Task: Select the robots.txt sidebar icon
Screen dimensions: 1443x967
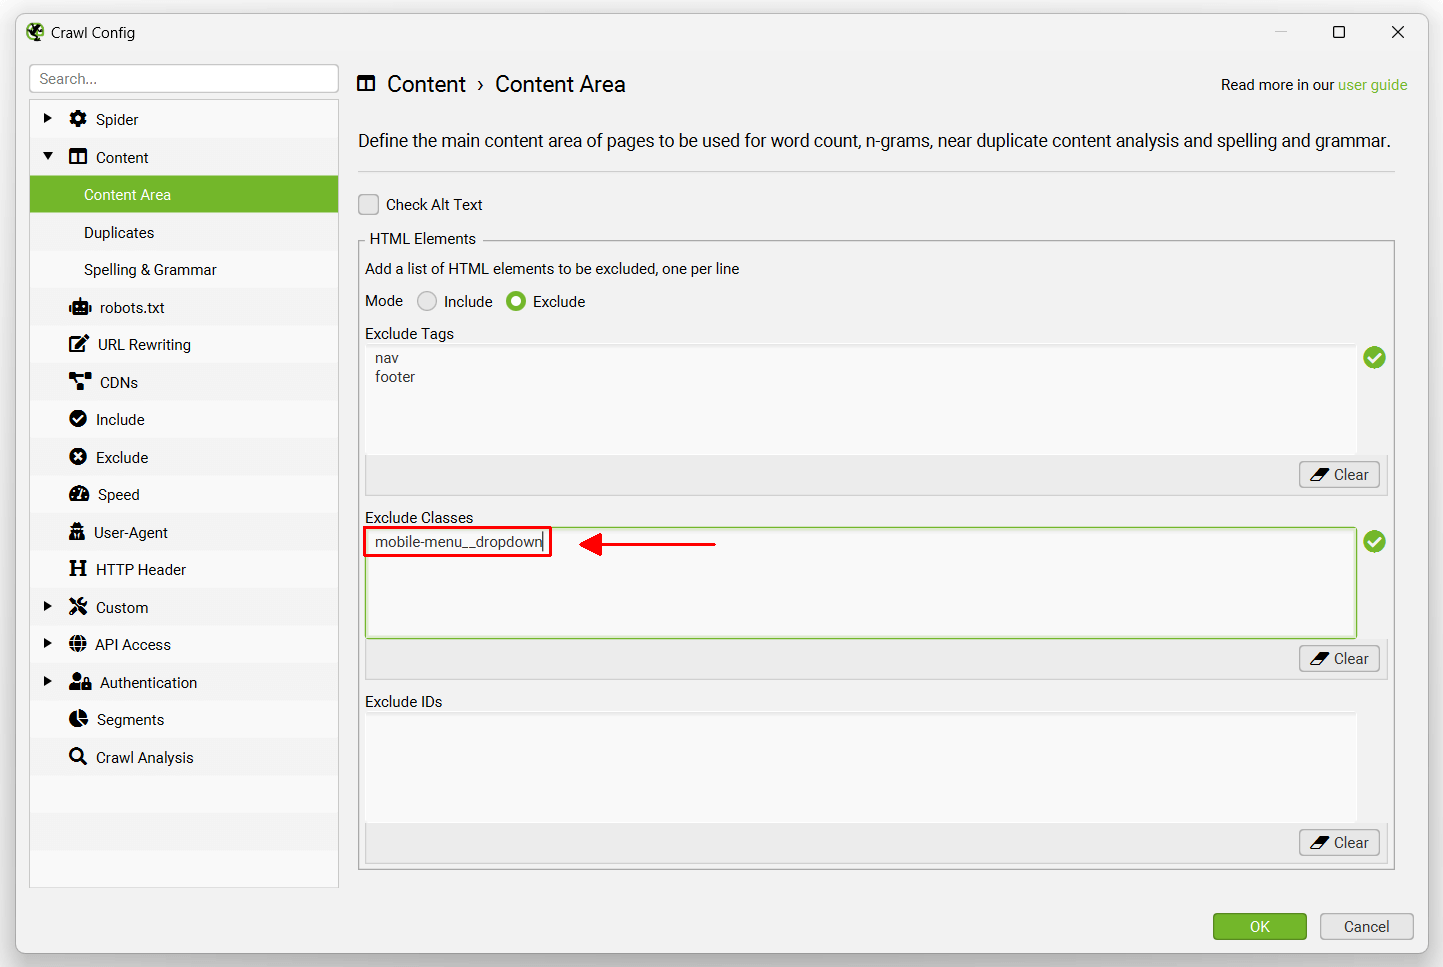Action: (78, 307)
